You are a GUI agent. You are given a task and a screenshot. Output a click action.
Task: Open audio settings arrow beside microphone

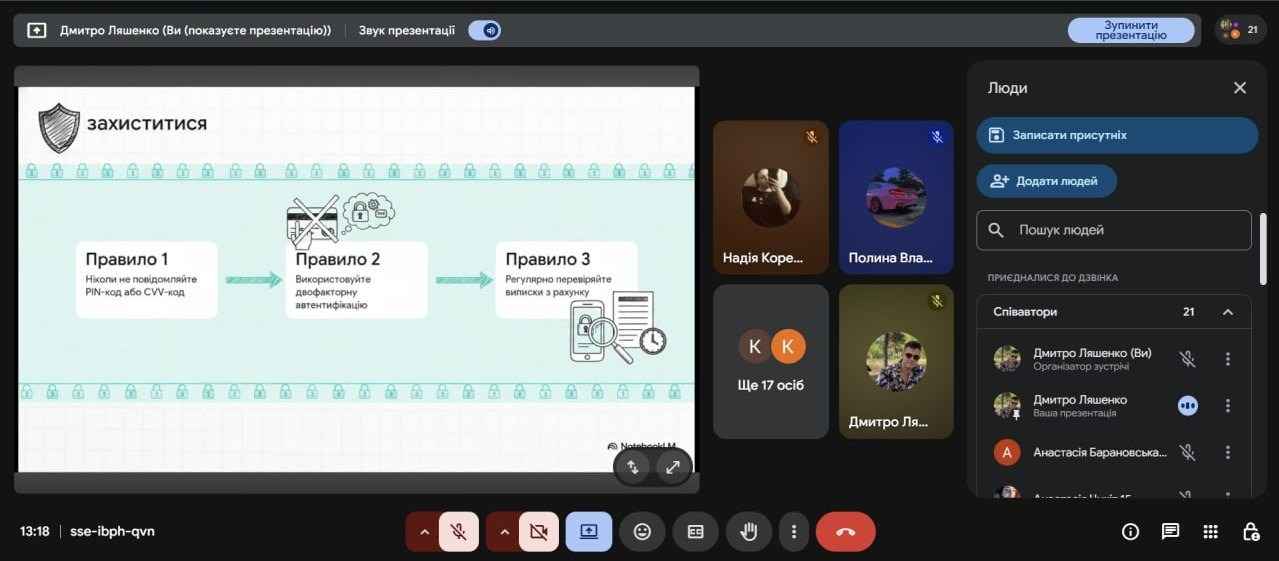tap(424, 532)
